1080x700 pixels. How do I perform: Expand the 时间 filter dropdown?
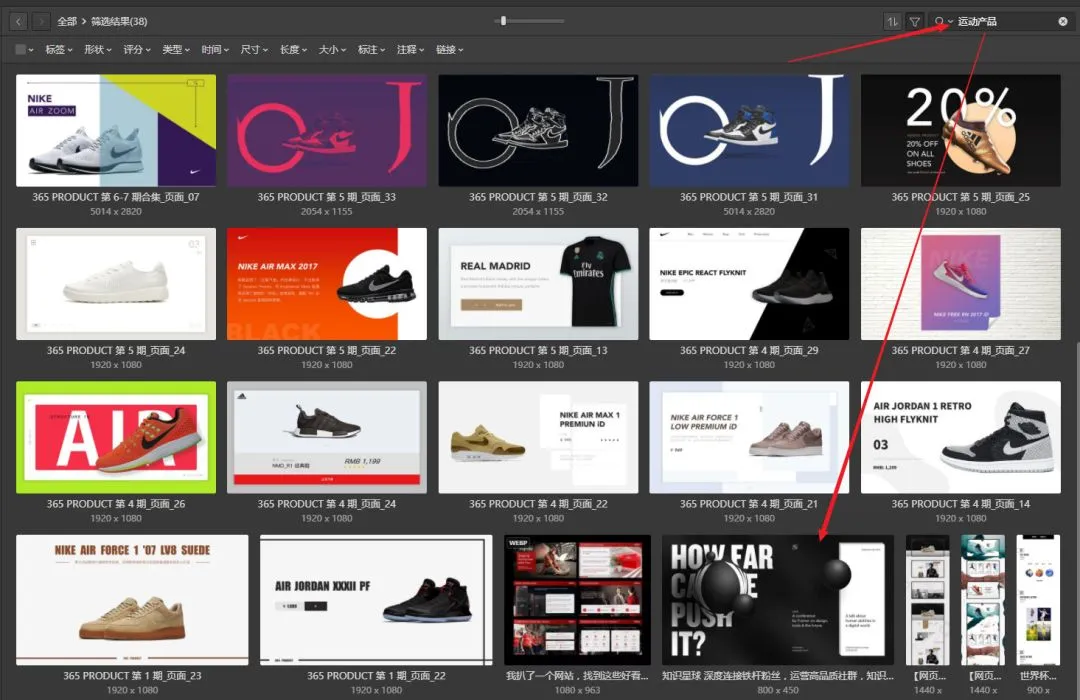[215, 50]
